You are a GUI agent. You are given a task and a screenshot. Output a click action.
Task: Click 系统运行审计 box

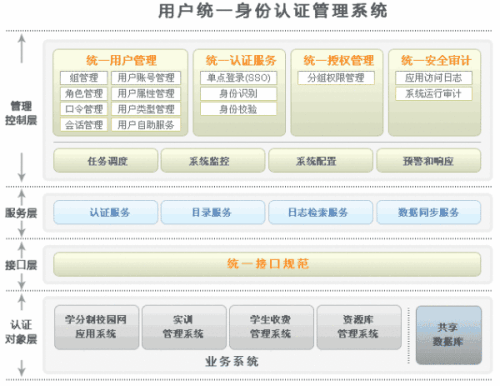tap(434, 94)
